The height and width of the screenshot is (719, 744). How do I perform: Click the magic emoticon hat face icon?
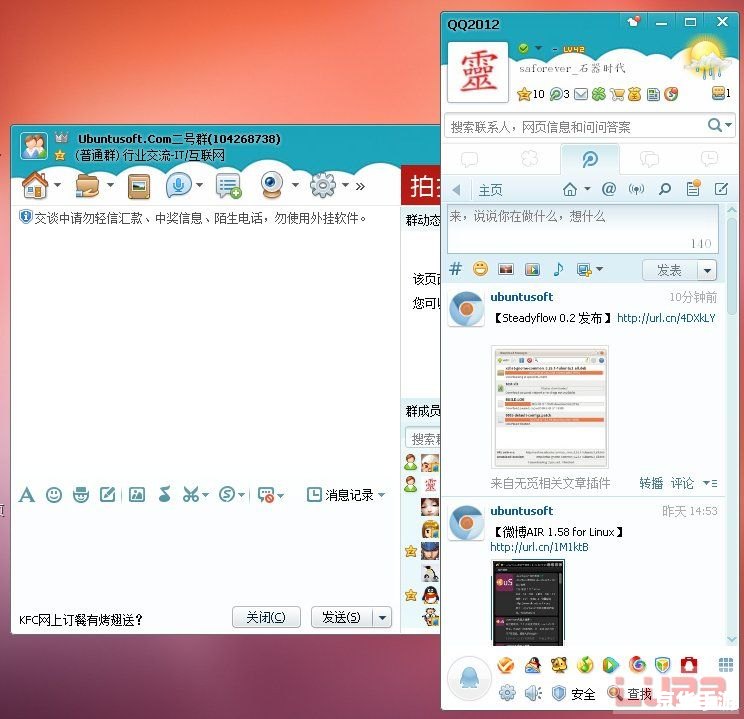(81, 495)
